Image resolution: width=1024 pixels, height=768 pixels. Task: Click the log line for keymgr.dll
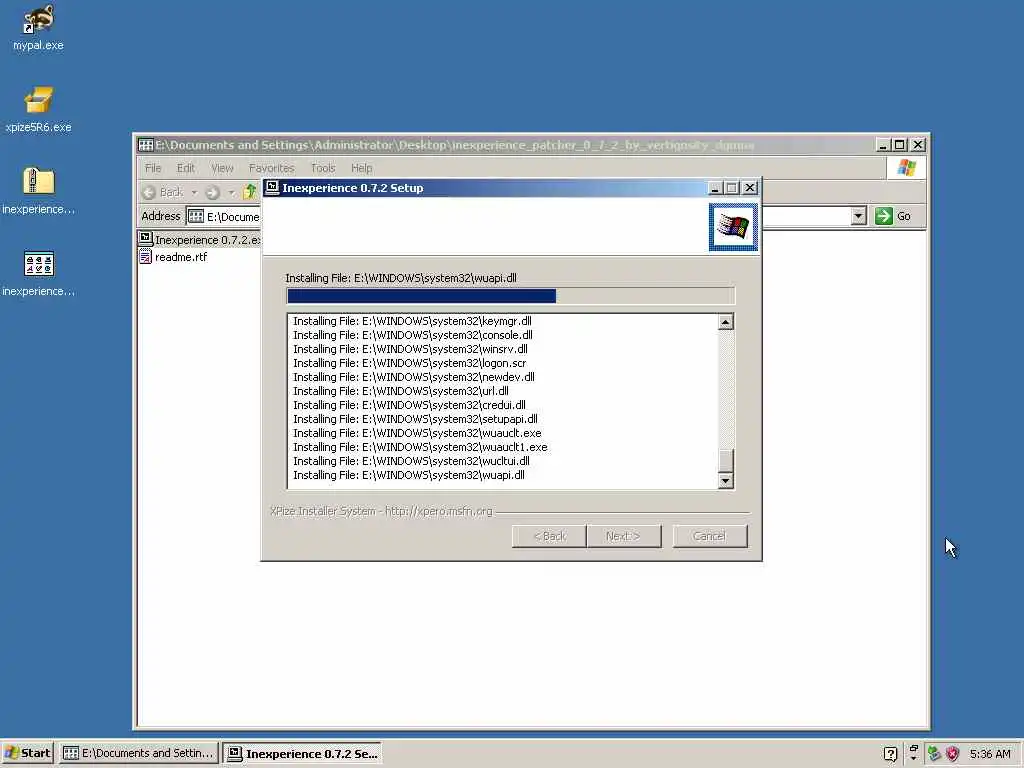tap(412, 321)
